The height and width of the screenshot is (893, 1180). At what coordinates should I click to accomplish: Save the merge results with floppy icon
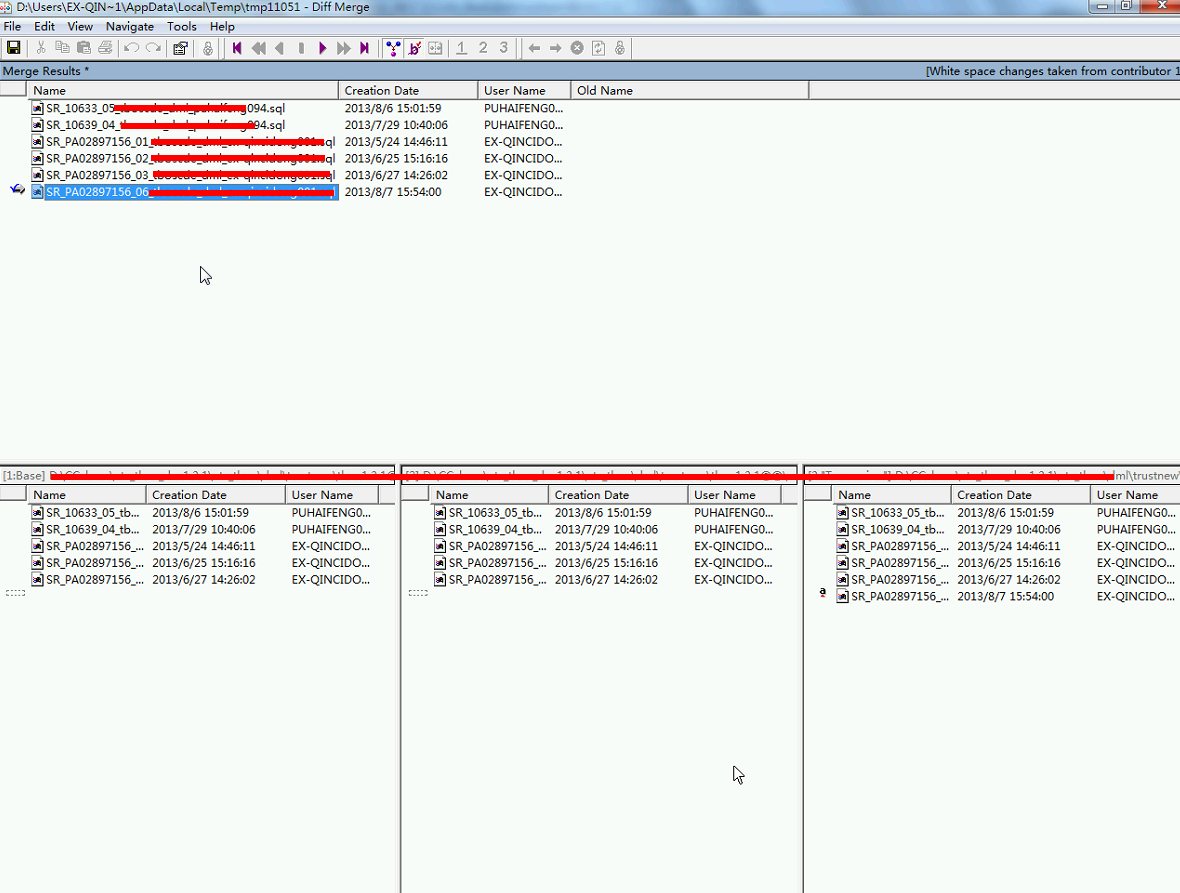[x=14, y=48]
